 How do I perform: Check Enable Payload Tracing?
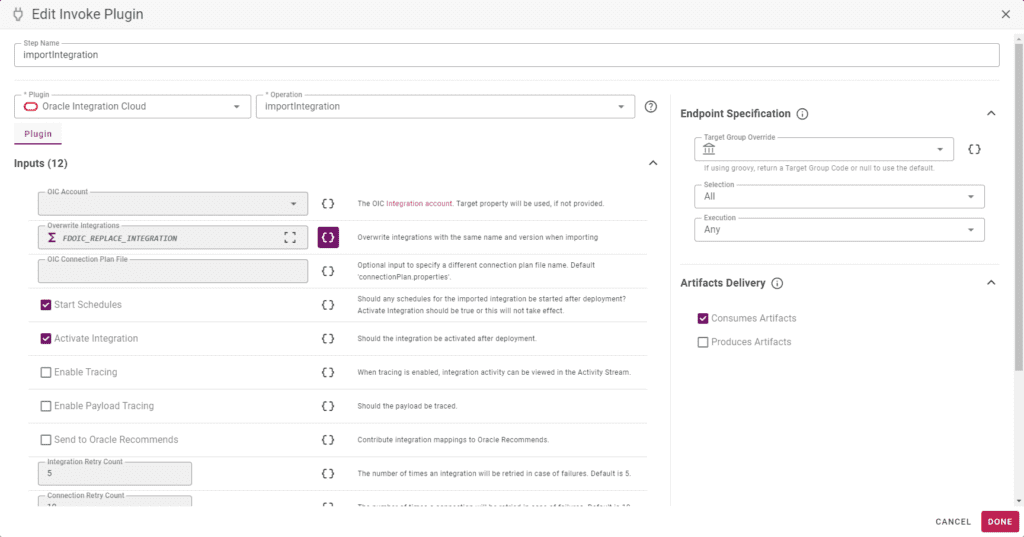point(46,406)
